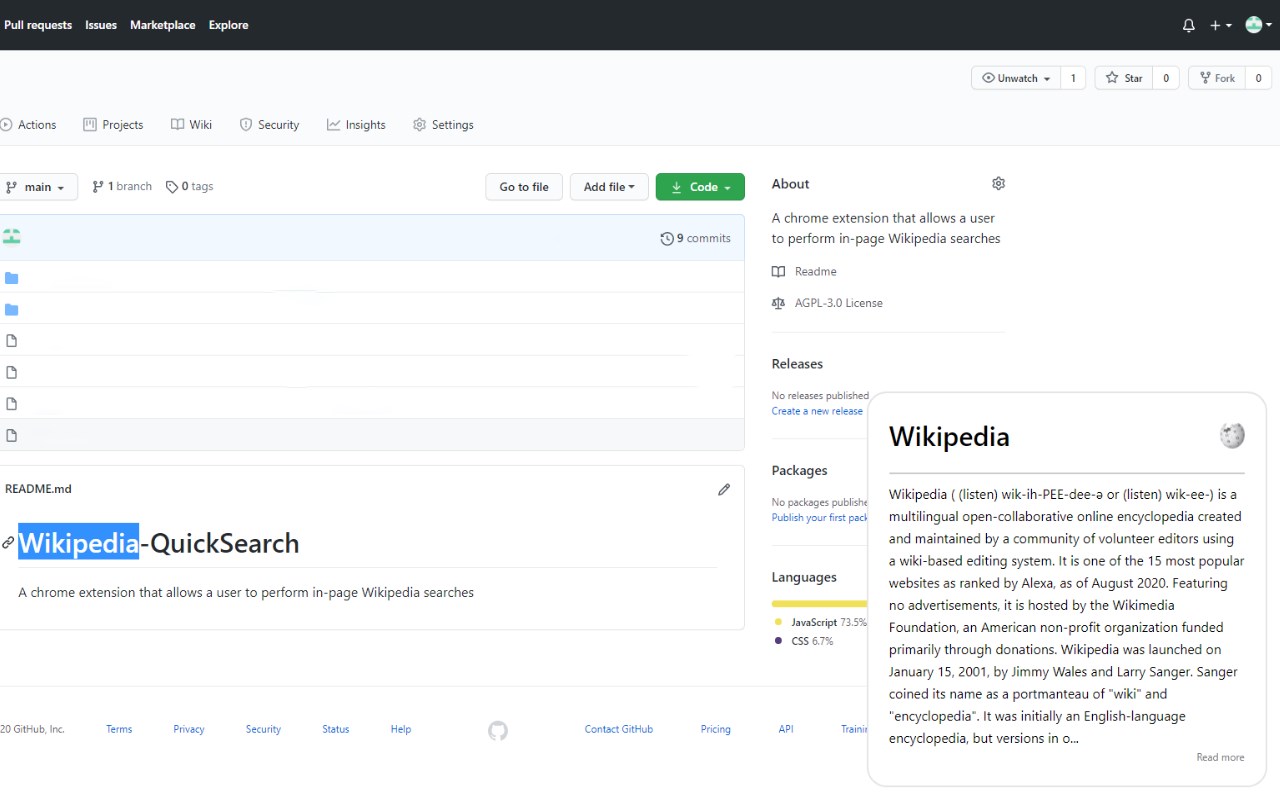Open the About settings gear icon
1280x800 pixels.
pos(998,184)
